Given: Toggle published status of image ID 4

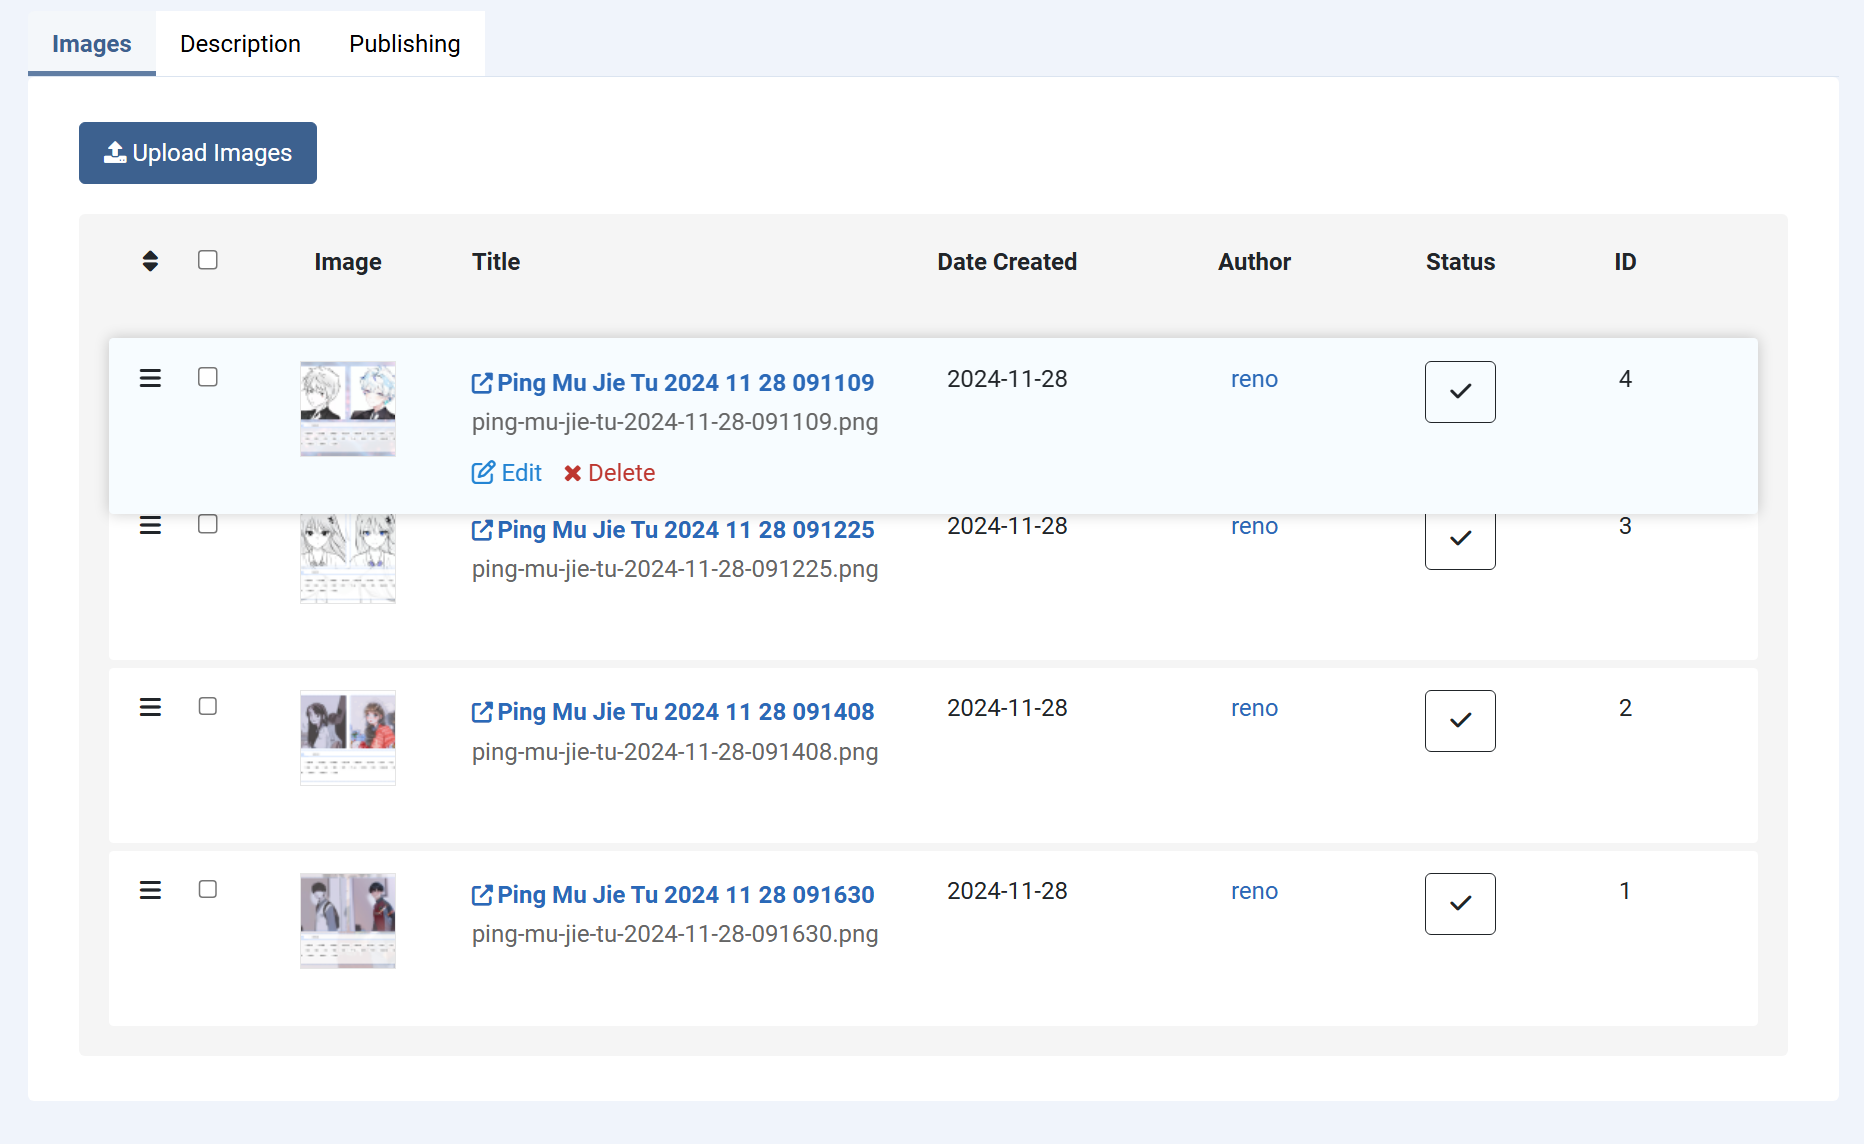Looking at the screenshot, I should (1459, 392).
